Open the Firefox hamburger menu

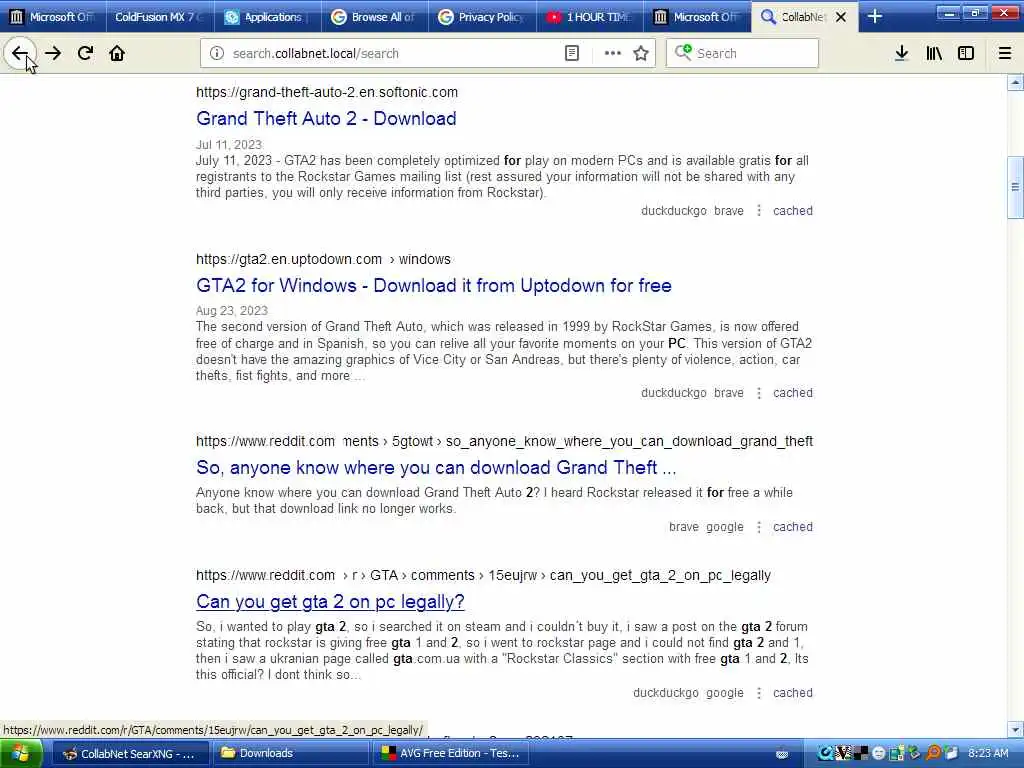pyautogui.click(x=1004, y=54)
